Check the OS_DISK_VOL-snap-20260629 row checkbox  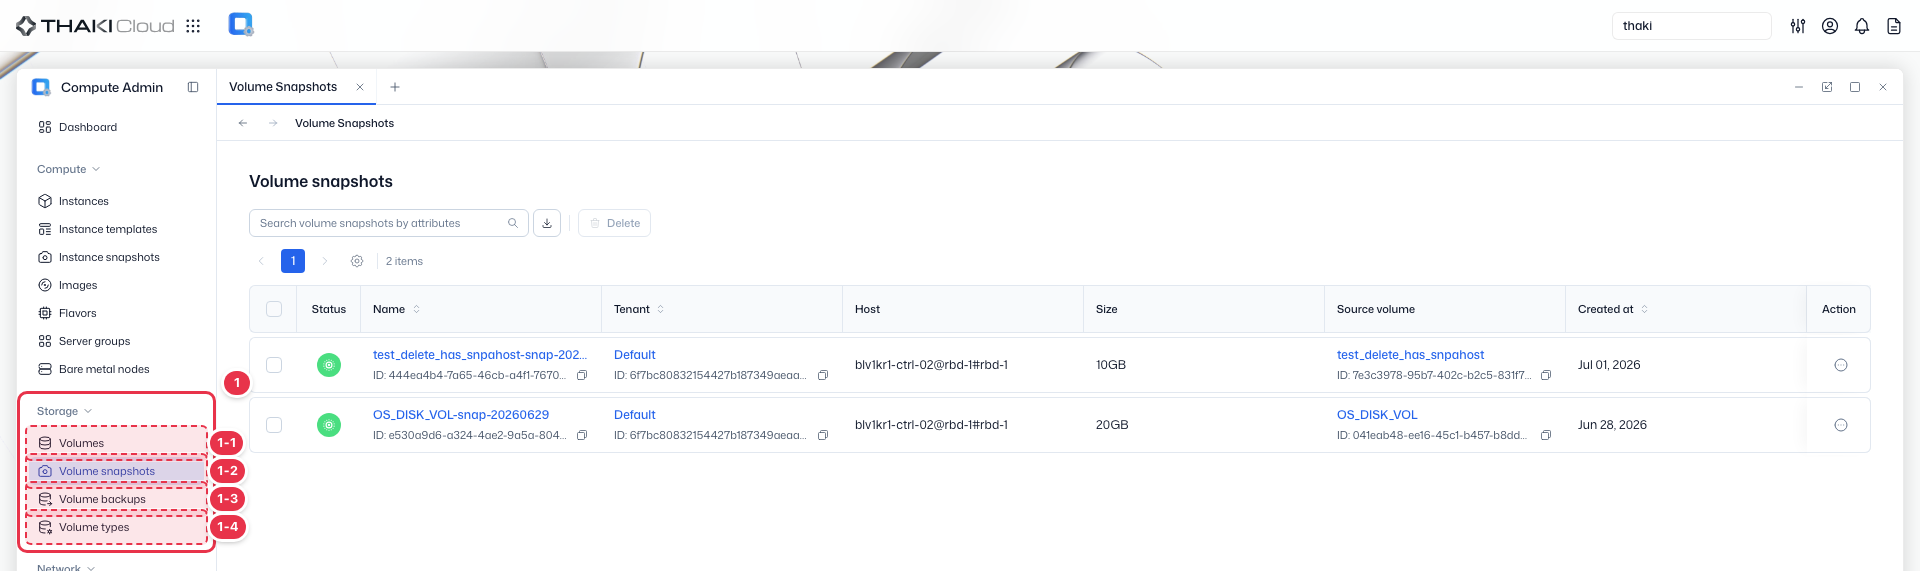(x=274, y=425)
